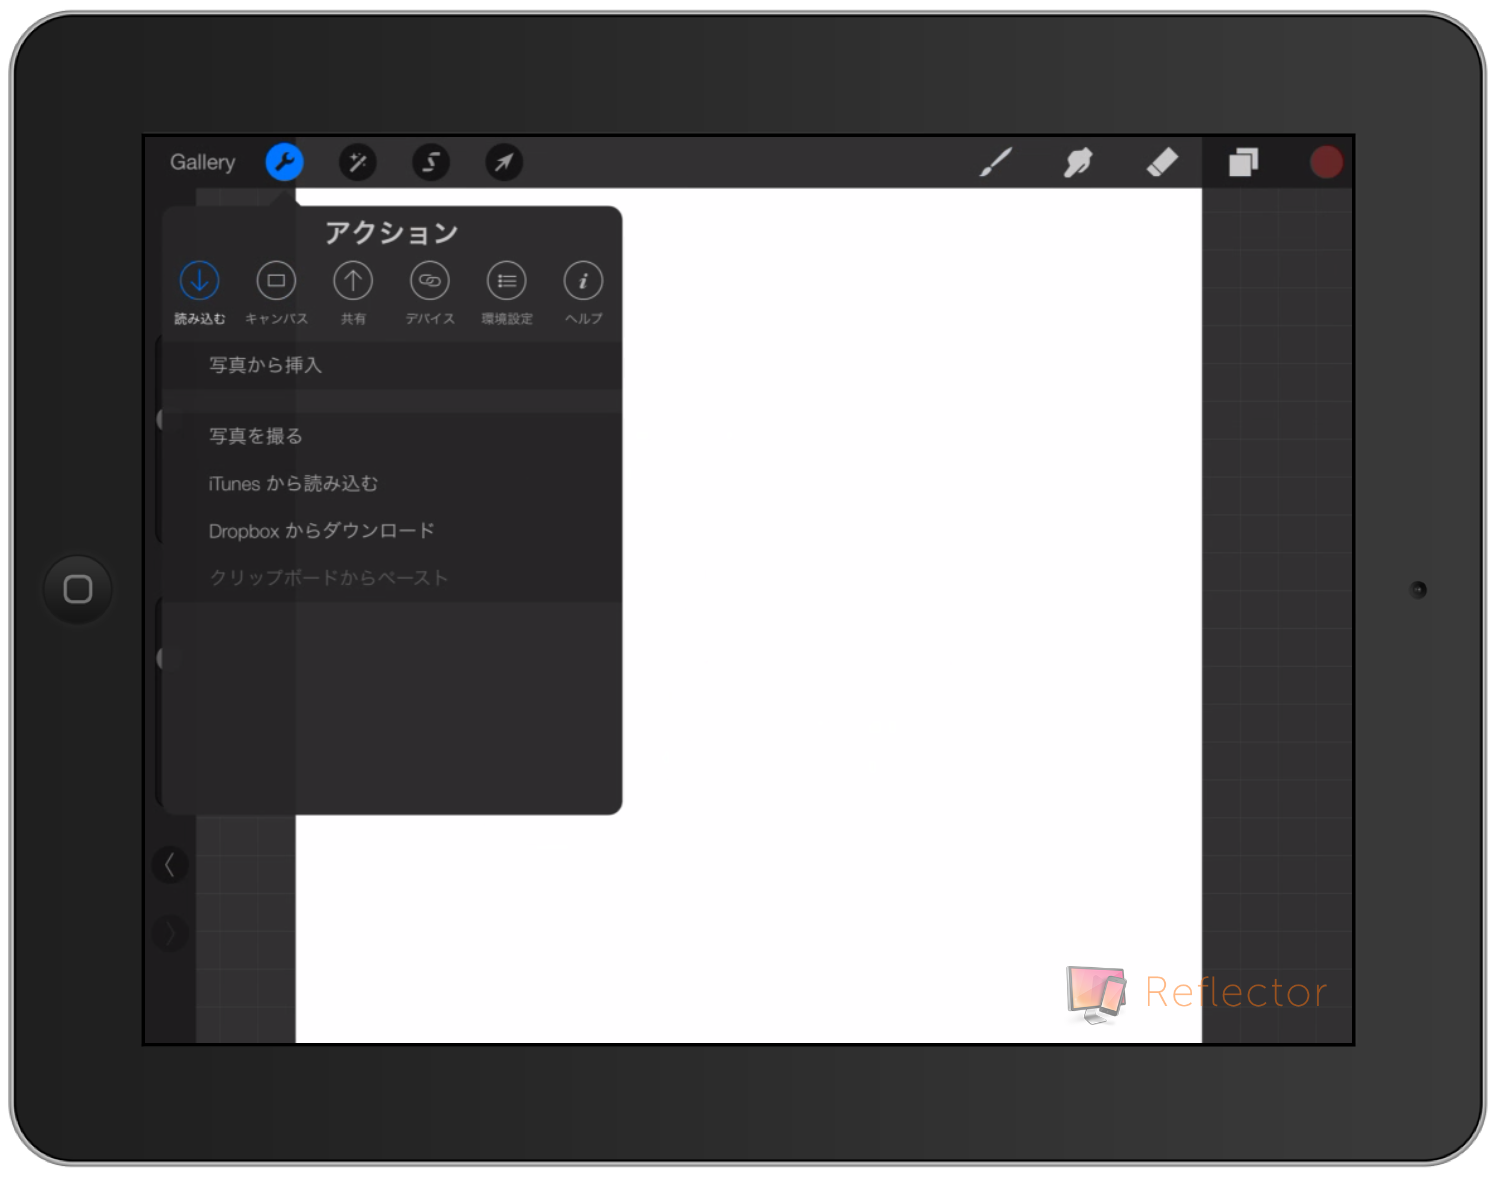Select the Smudge finger tool
Viewport: 1496px width, 1178px height.
1078,162
